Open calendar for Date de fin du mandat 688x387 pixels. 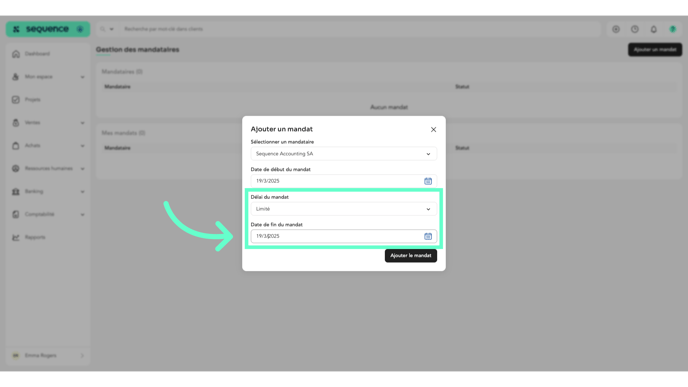tap(428, 236)
